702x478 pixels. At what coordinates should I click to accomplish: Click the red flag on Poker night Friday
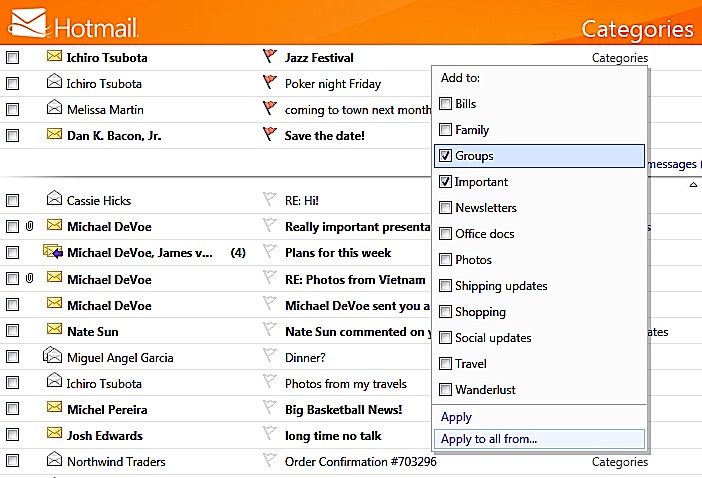tap(268, 83)
